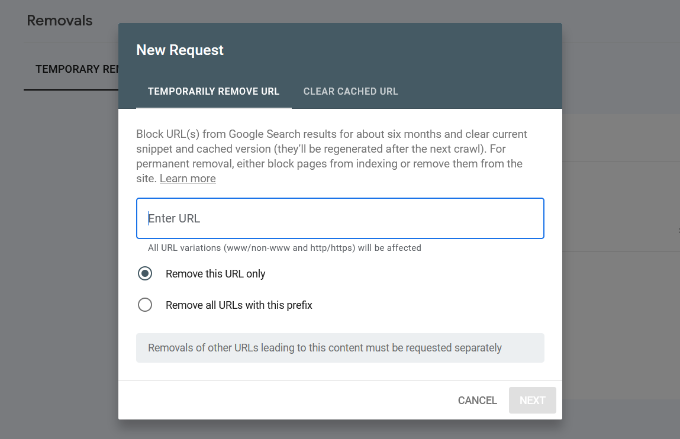Switch to the Clear Cached URL tab
This screenshot has width=680, height=439.
(350, 91)
